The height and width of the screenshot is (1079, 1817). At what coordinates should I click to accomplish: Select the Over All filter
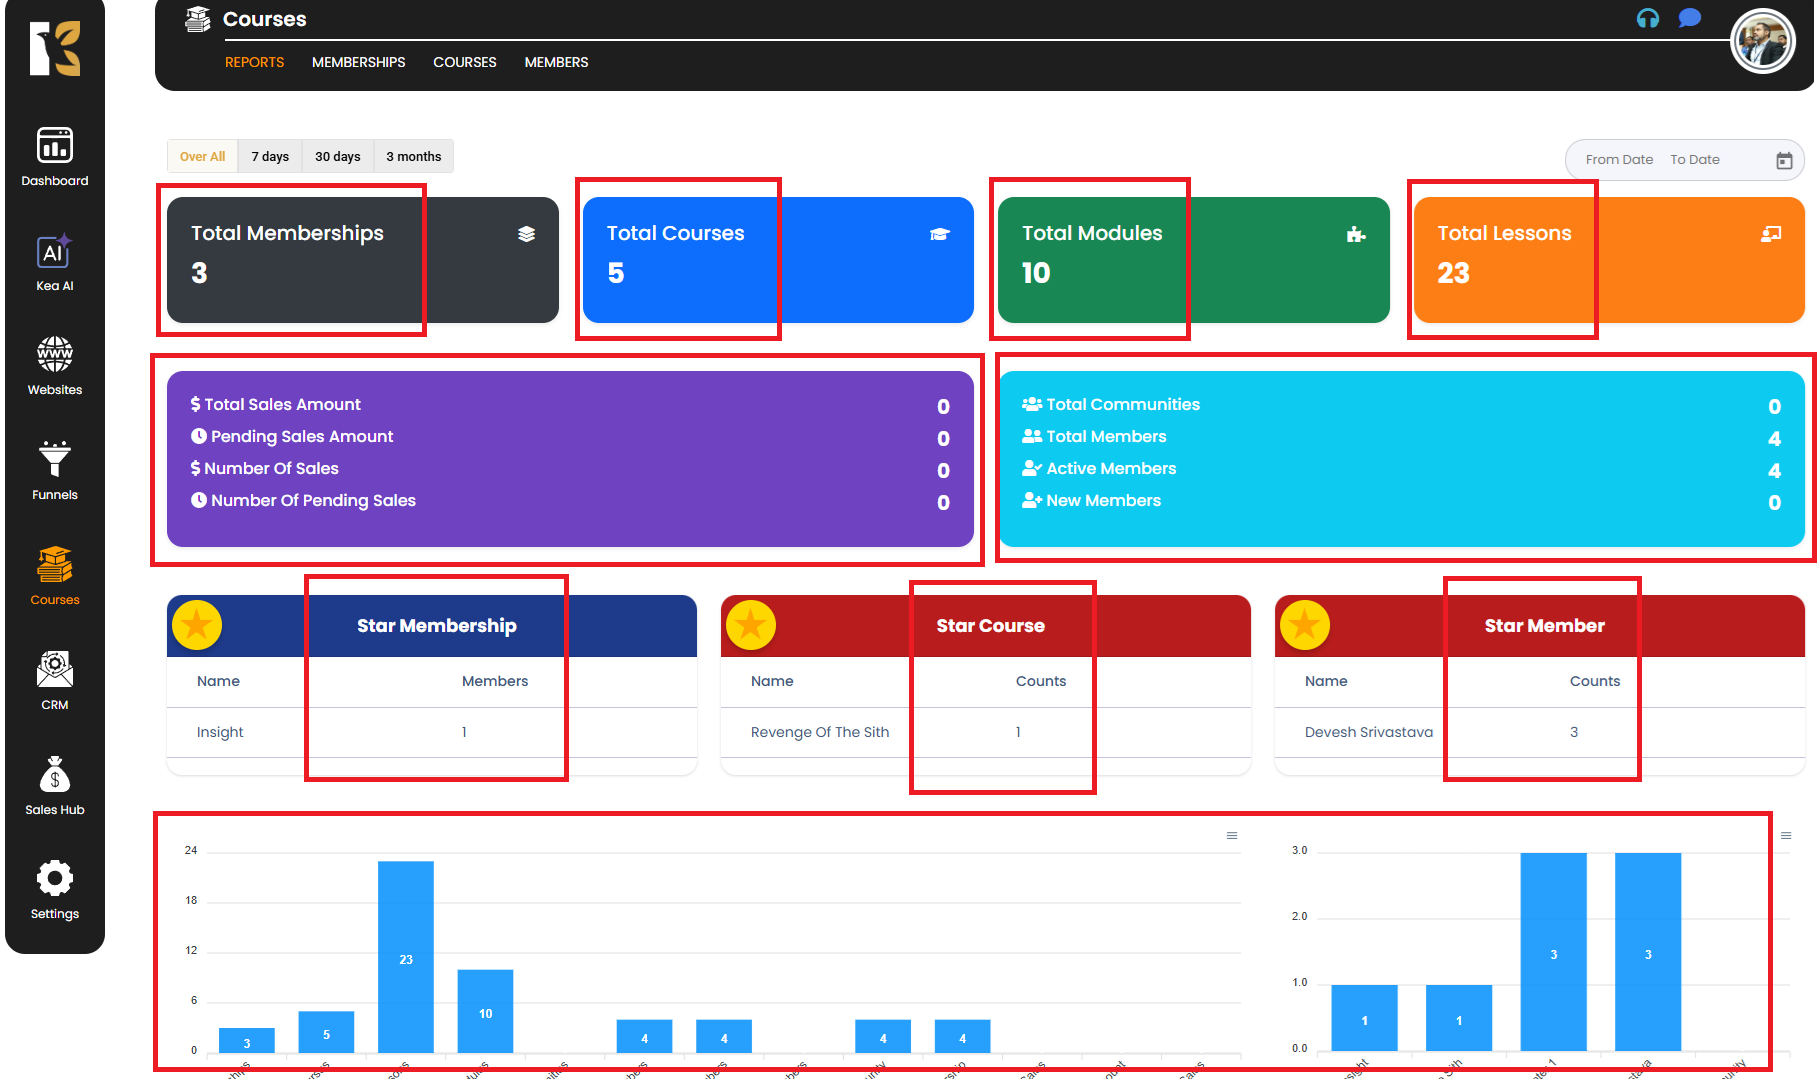203,157
